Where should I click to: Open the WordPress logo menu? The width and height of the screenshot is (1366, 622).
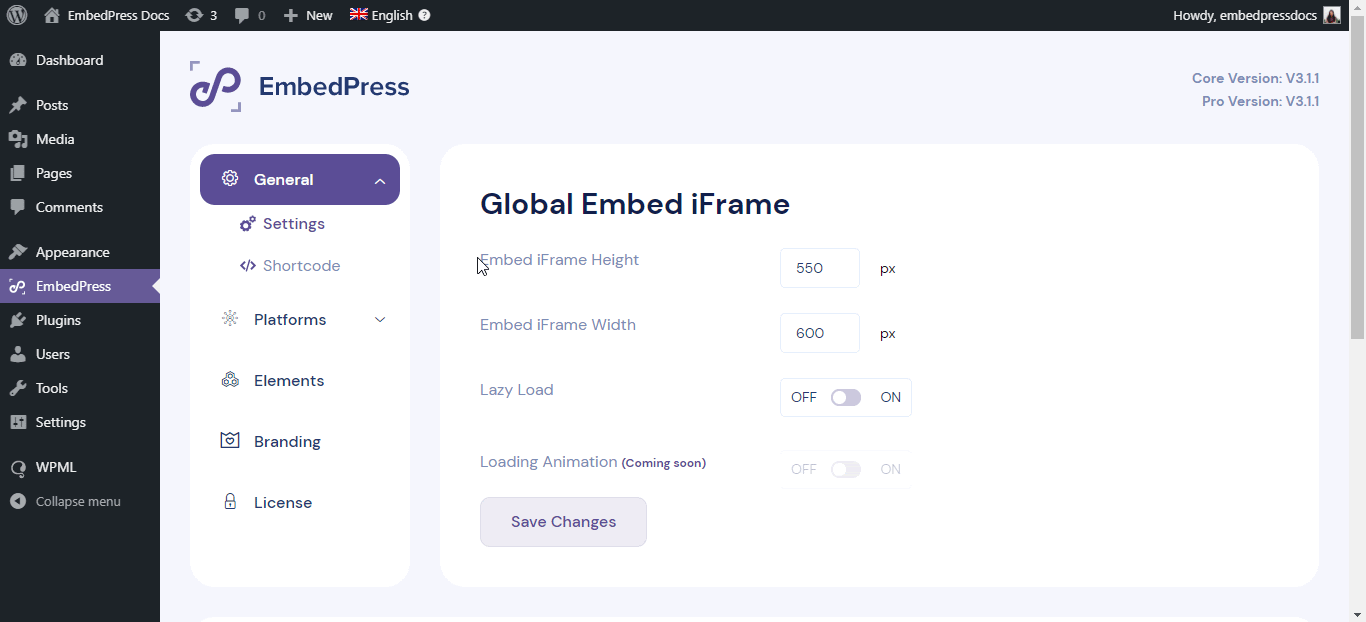(x=16, y=14)
